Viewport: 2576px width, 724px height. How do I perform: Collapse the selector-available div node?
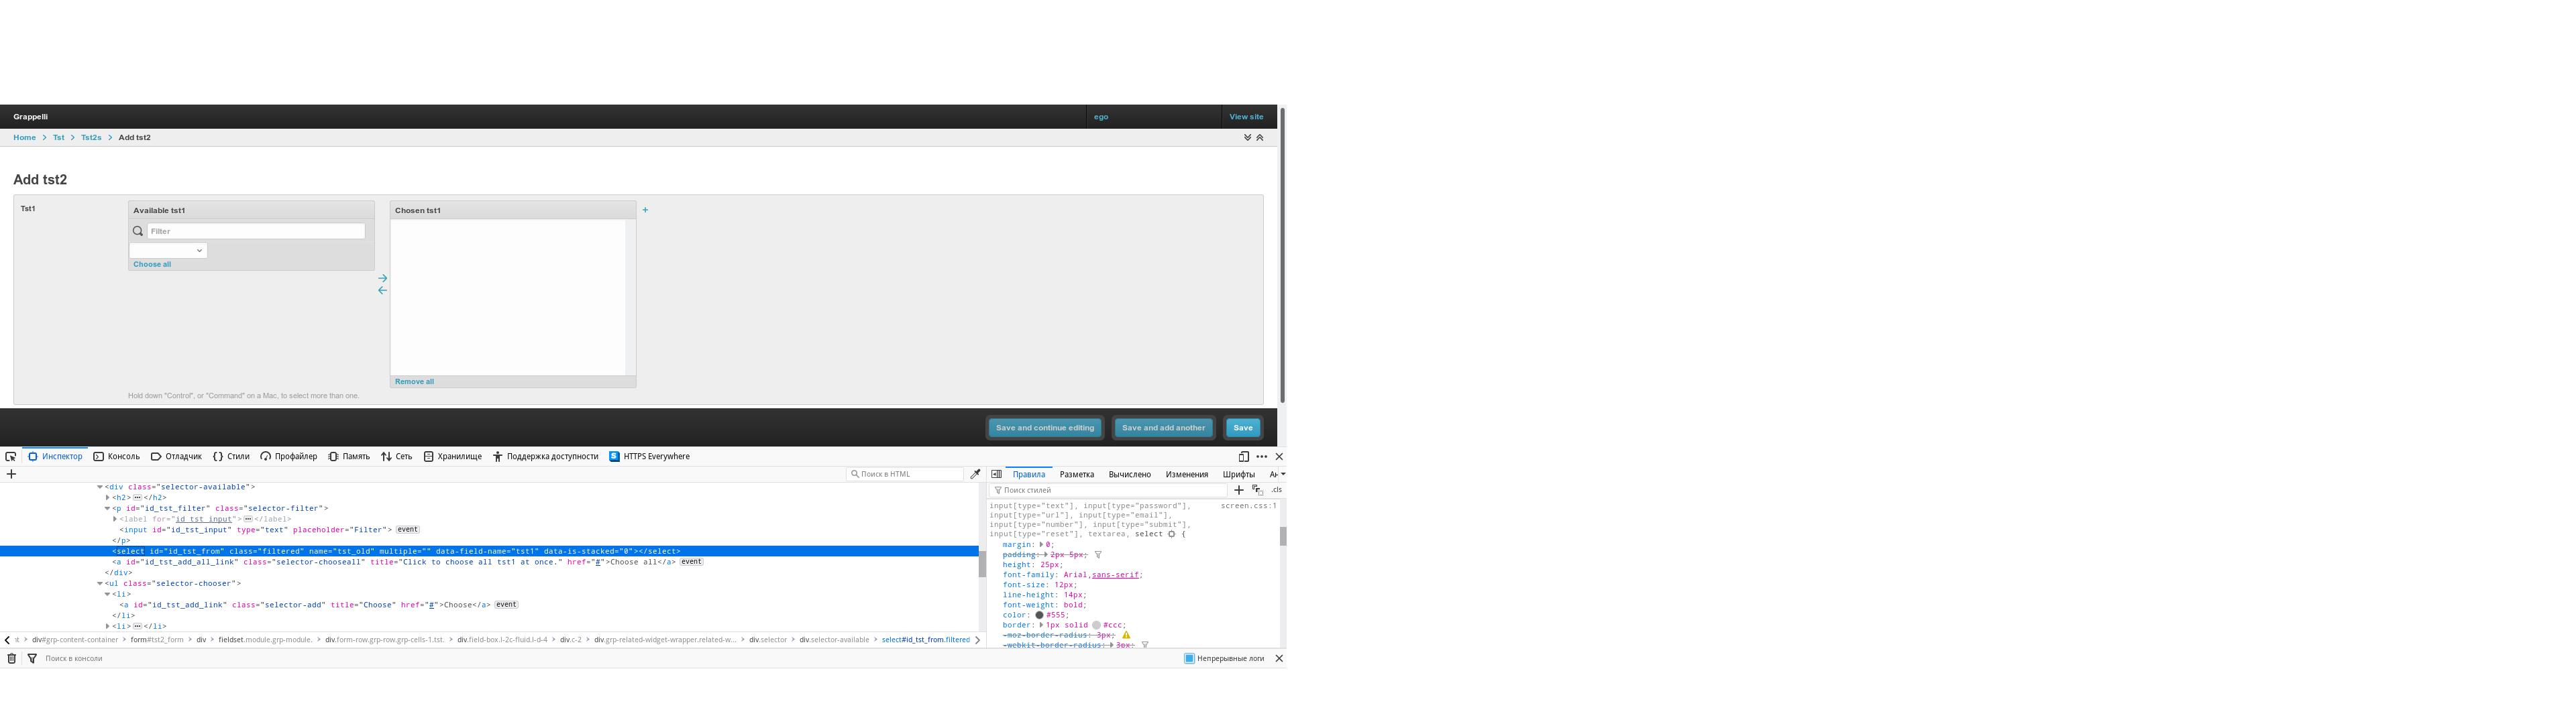point(100,487)
